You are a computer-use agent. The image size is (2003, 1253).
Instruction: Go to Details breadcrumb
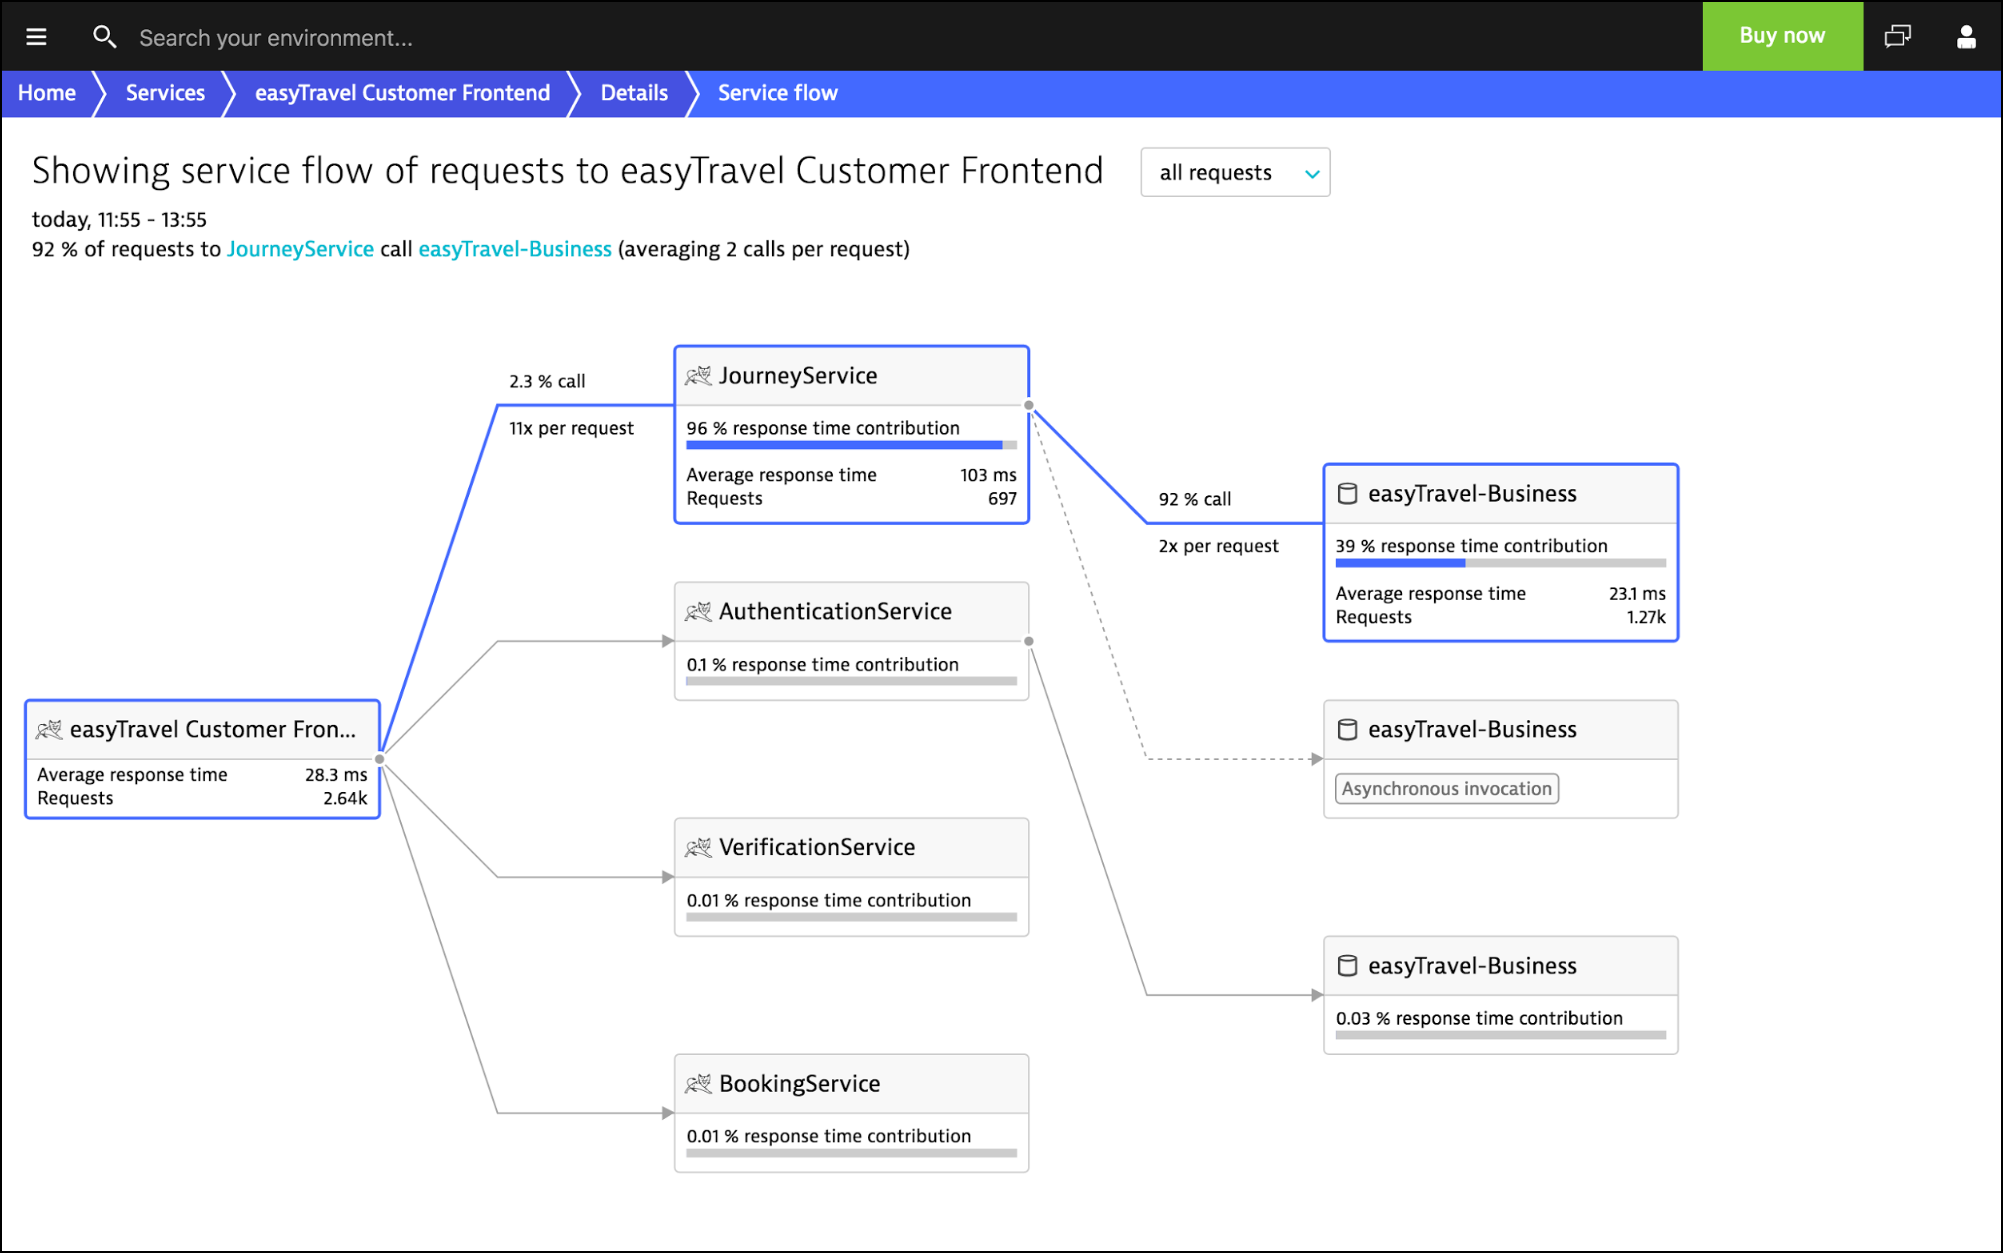point(634,93)
